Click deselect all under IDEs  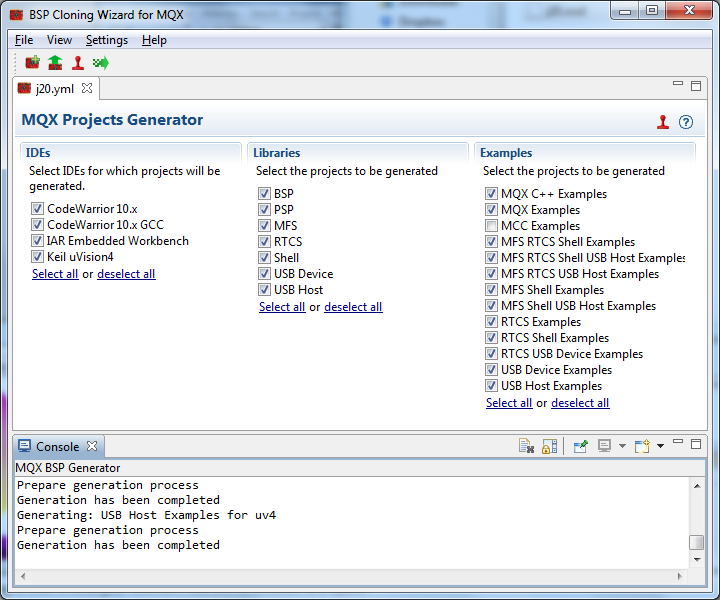pos(126,274)
